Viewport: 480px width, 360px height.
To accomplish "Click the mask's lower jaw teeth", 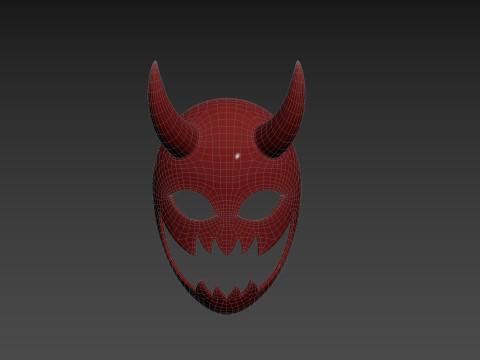I will pos(227,289).
